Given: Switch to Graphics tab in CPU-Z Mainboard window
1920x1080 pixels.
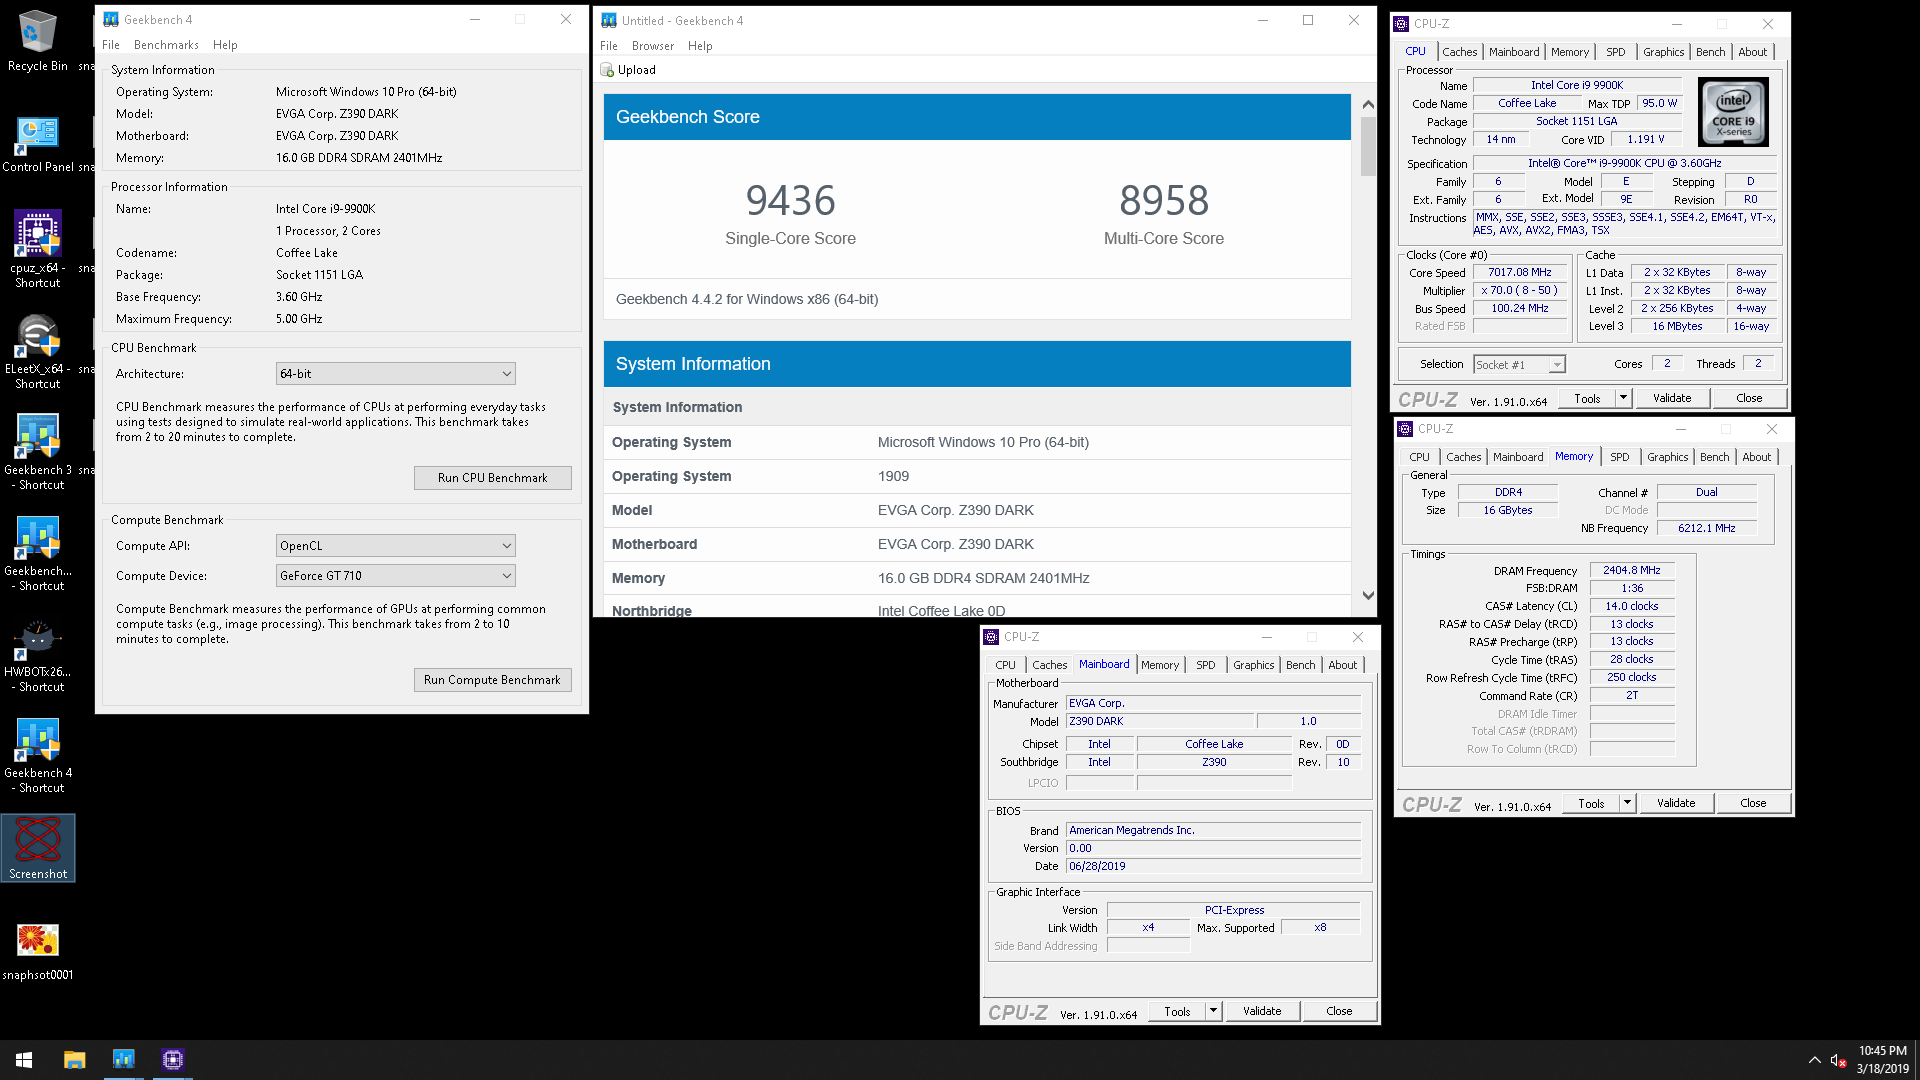Looking at the screenshot, I should 1253,665.
